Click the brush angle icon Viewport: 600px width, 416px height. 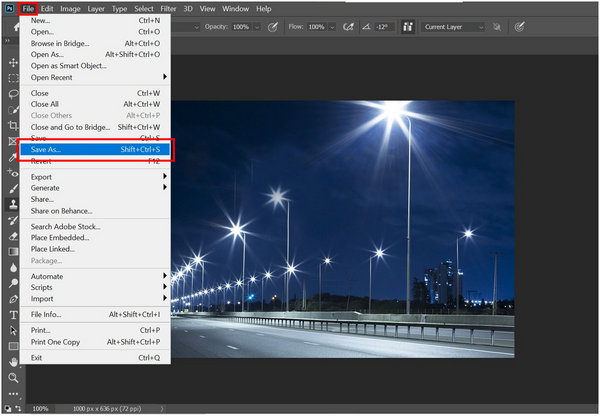[x=366, y=27]
